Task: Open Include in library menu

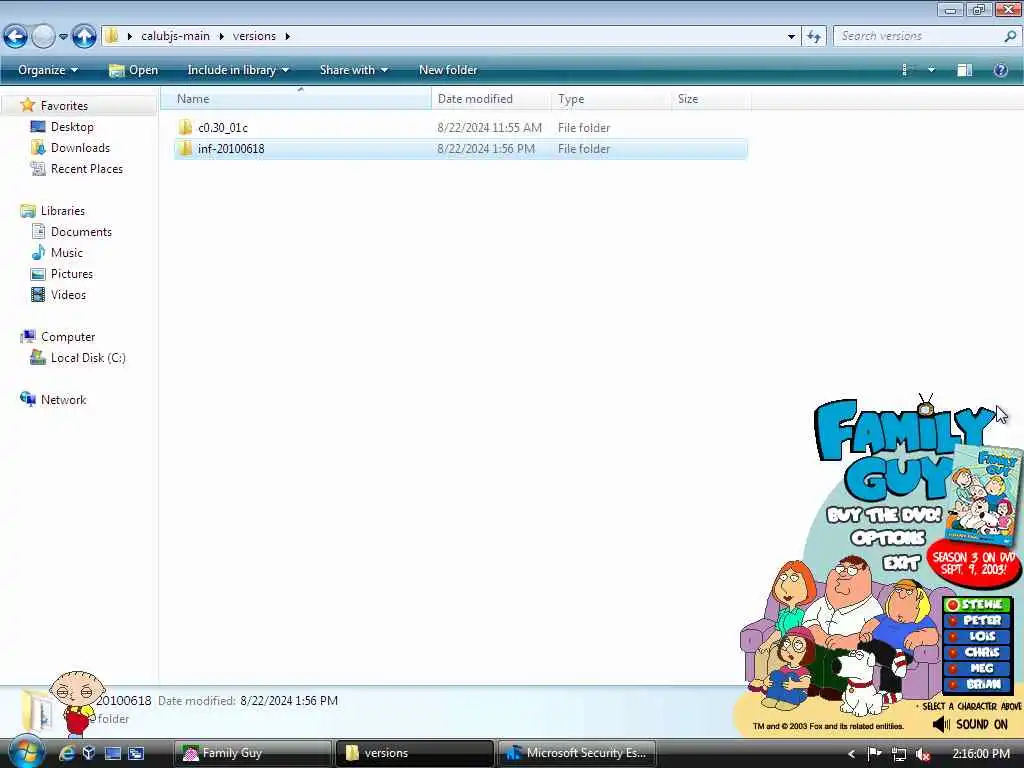Action: pyautogui.click(x=238, y=70)
